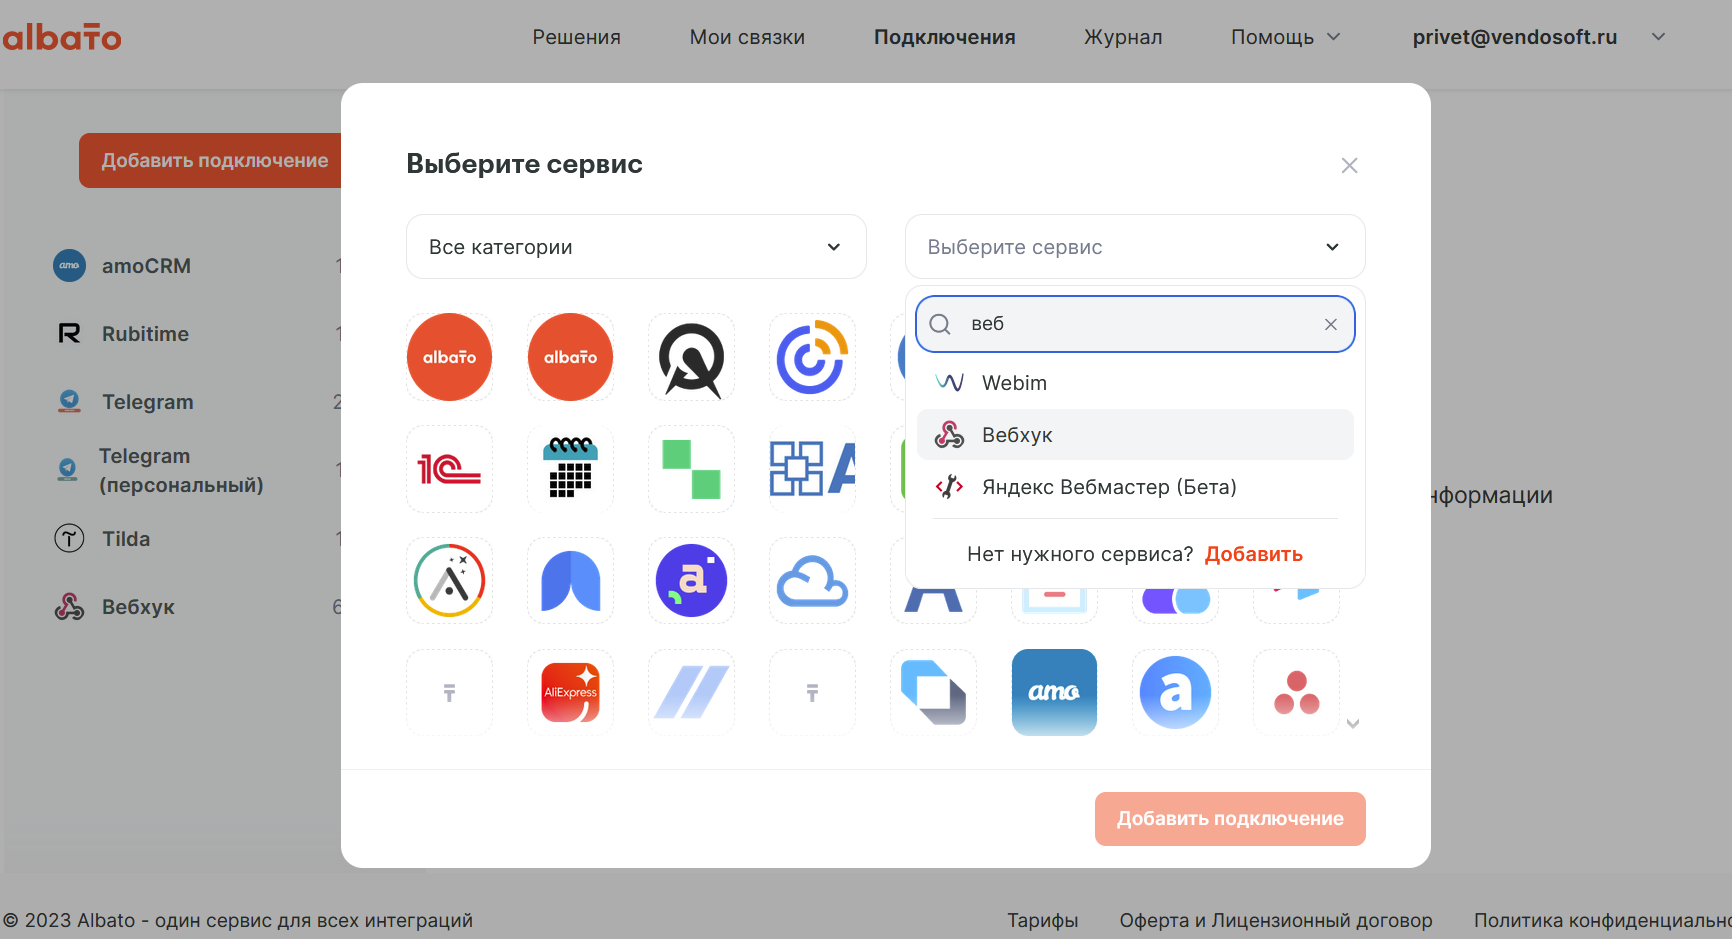Choose the blue and orange circular C logo
The width and height of the screenshot is (1732, 939).
point(812,357)
